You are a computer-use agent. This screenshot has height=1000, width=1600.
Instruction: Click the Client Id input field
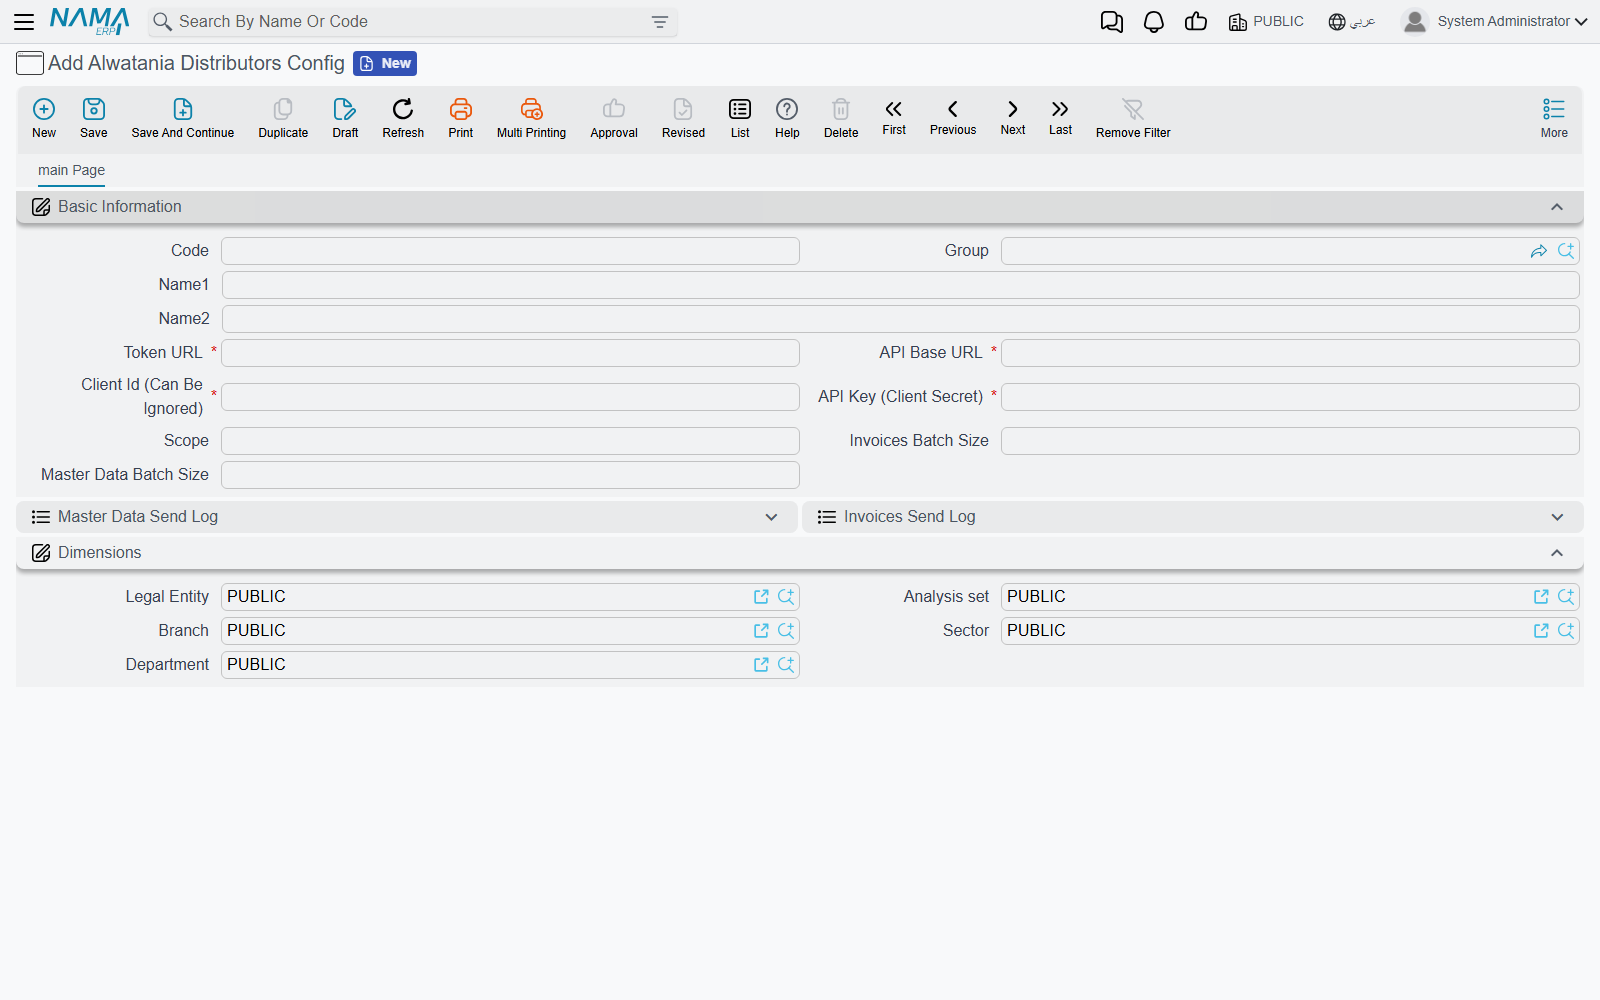coord(510,397)
